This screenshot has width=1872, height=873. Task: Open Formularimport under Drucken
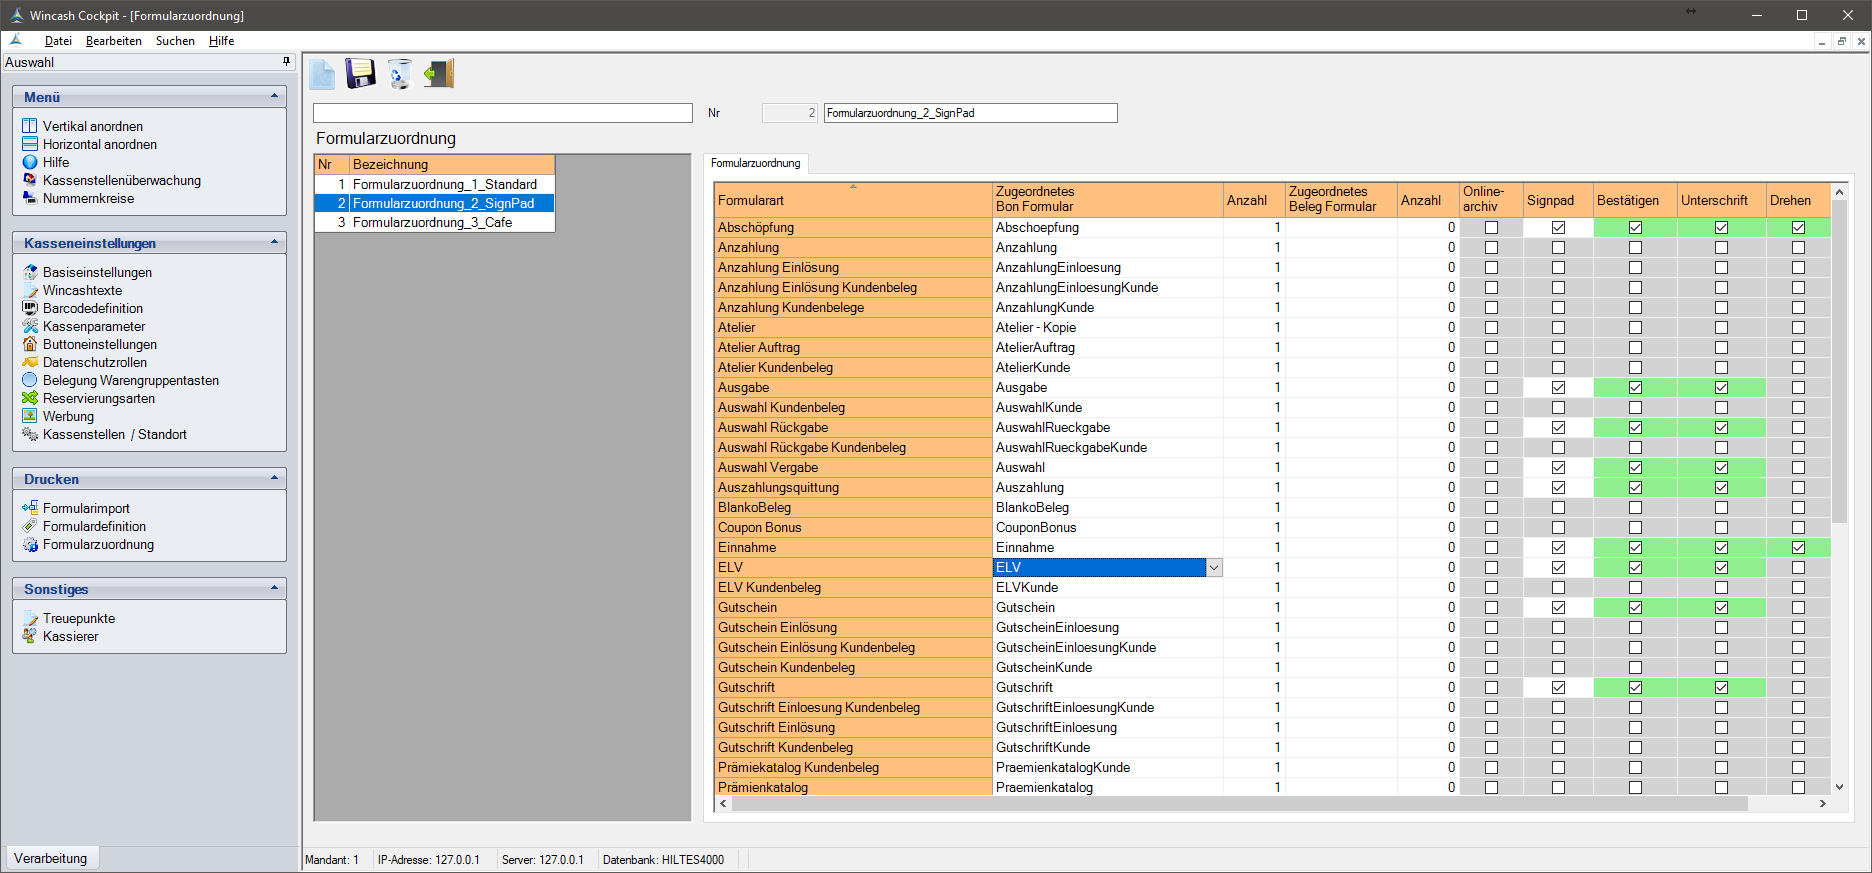click(86, 508)
